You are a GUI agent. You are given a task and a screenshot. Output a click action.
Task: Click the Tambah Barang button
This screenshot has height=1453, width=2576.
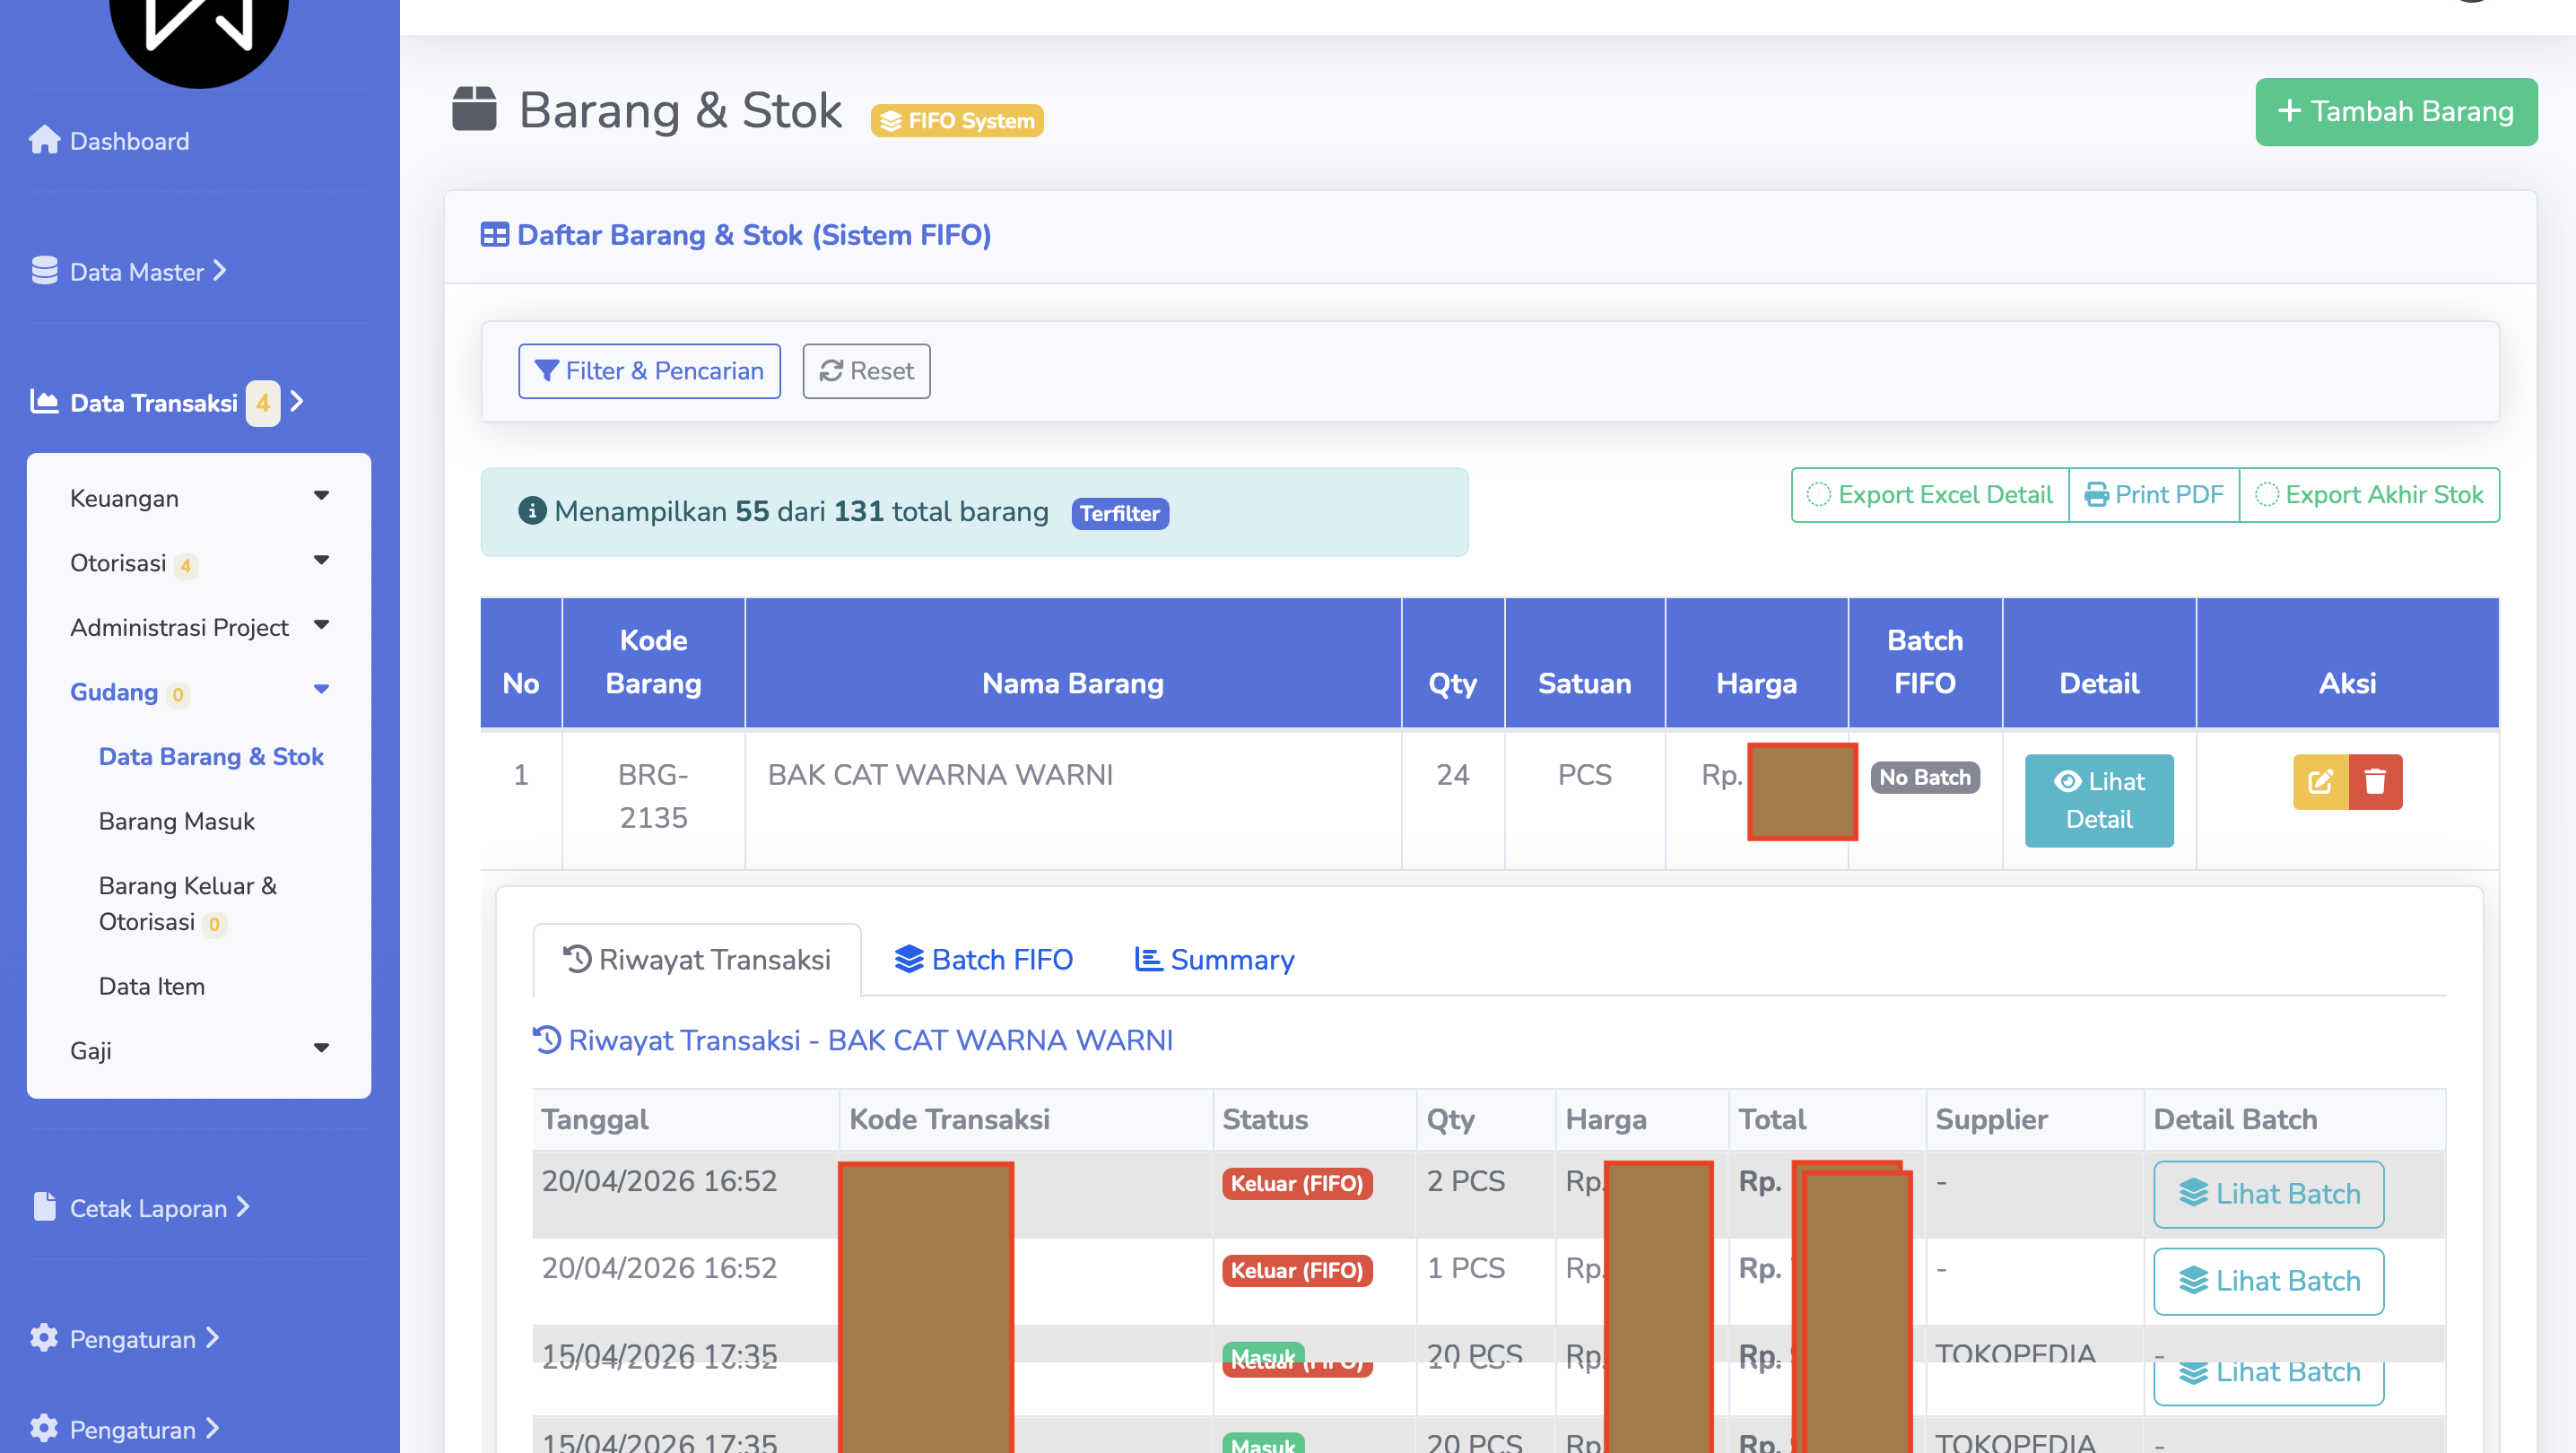[2396, 111]
